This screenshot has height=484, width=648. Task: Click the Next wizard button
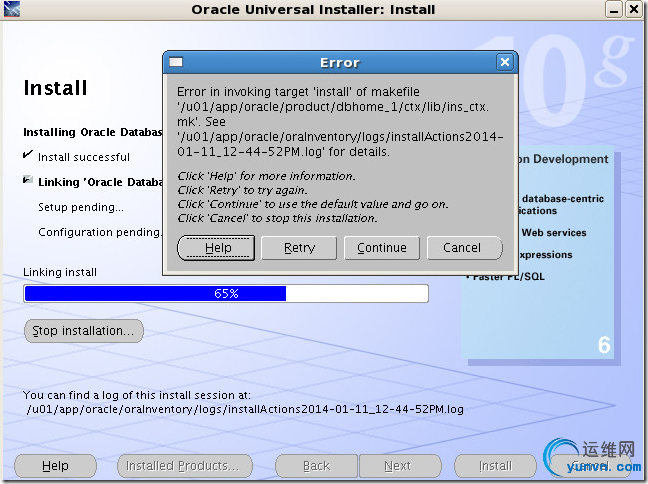pos(400,466)
